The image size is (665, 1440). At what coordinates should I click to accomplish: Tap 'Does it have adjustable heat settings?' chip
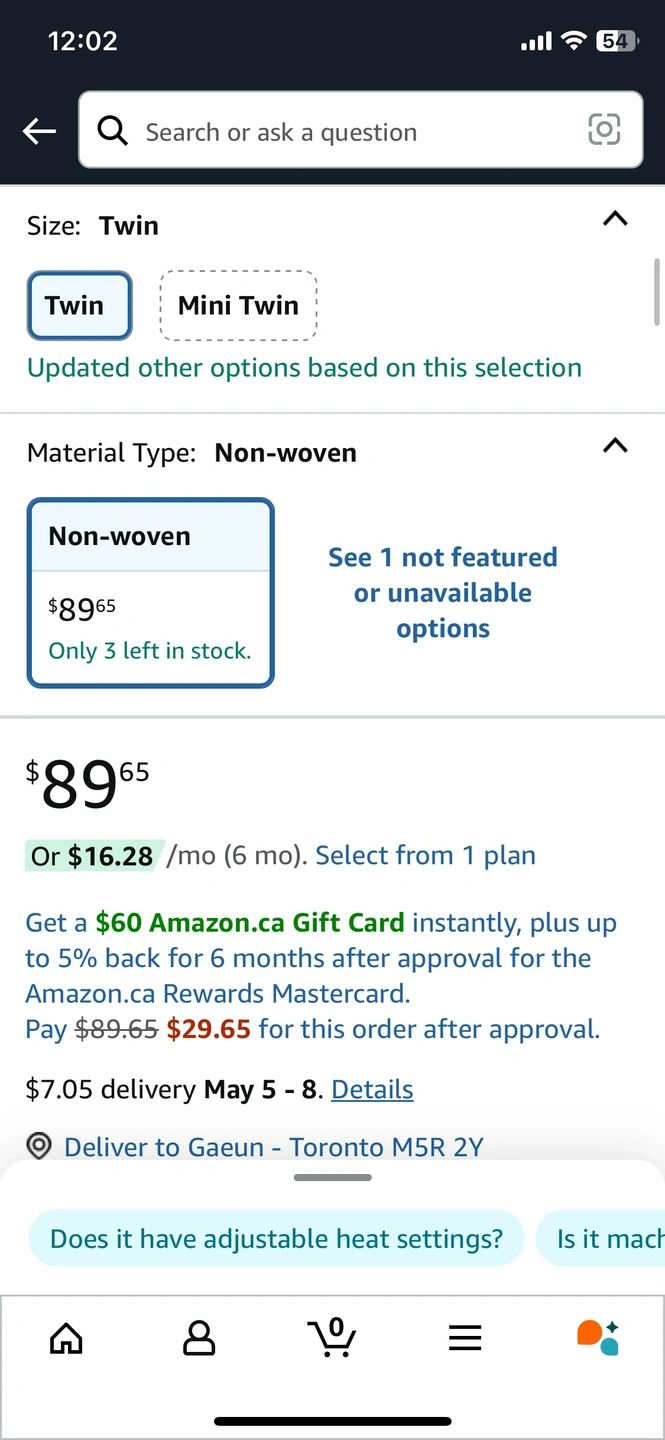click(x=276, y=1239)
